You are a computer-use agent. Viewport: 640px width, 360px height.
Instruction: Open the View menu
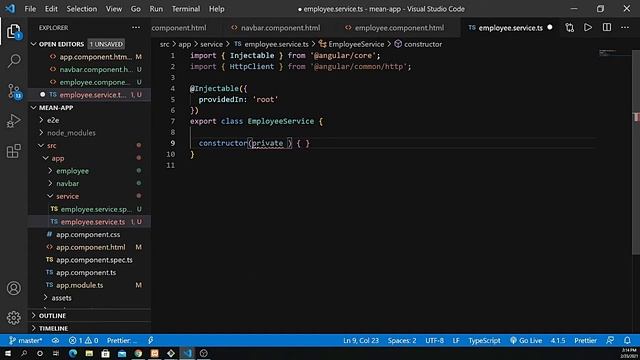(x=113, y=9)
